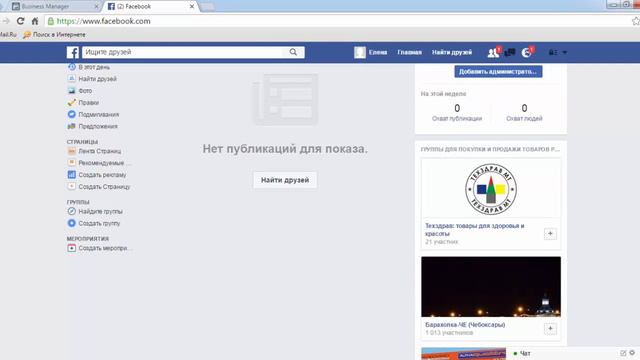This screenshot has width=640, height=360.
Task: Click 'Главная' in top navigation
Action: coord(409,52)
